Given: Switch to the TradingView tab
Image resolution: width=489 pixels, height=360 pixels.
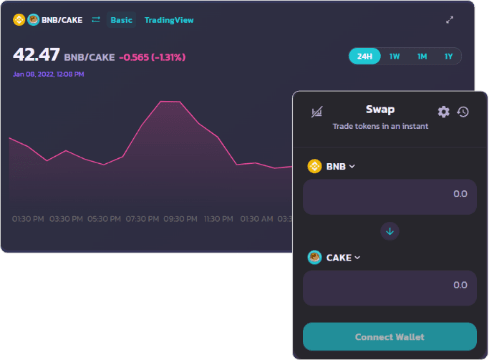Looking at the screenshot, I should point(169,20).
